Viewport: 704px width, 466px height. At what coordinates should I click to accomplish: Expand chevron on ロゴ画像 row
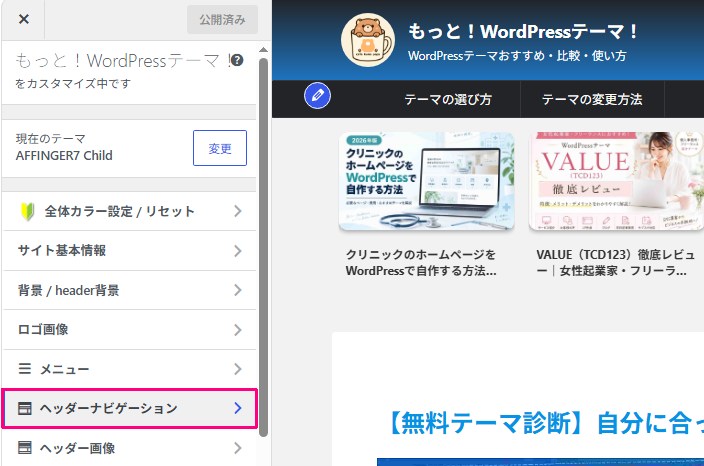[238, 330]
